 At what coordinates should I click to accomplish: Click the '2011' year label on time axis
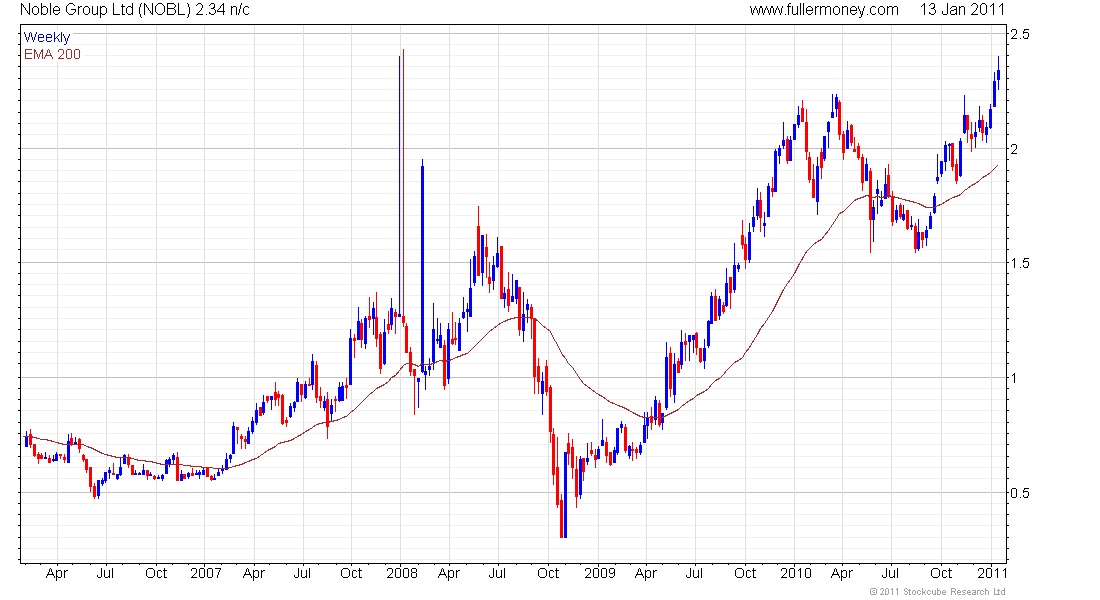pyautogui.click(x=993, y=573)
